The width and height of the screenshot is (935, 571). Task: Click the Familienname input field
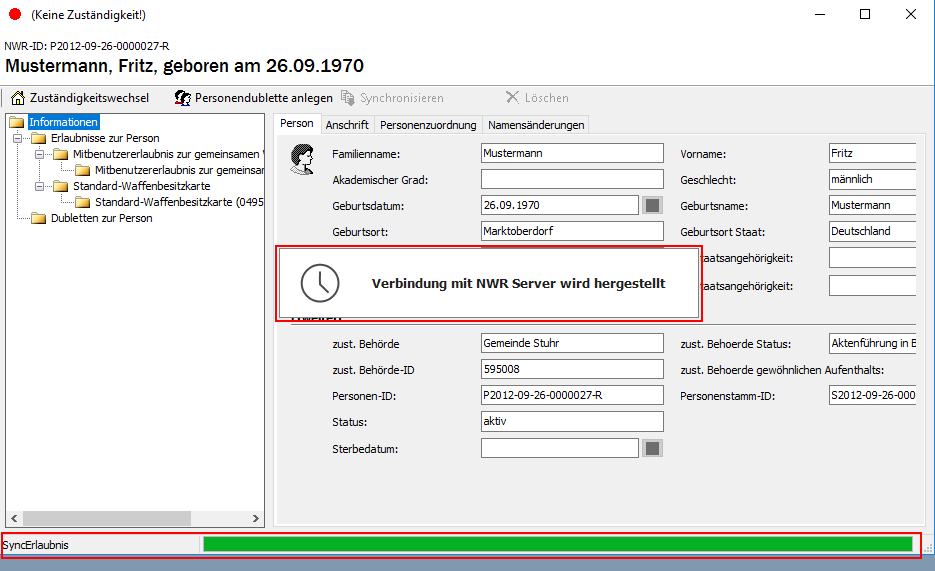571,153
